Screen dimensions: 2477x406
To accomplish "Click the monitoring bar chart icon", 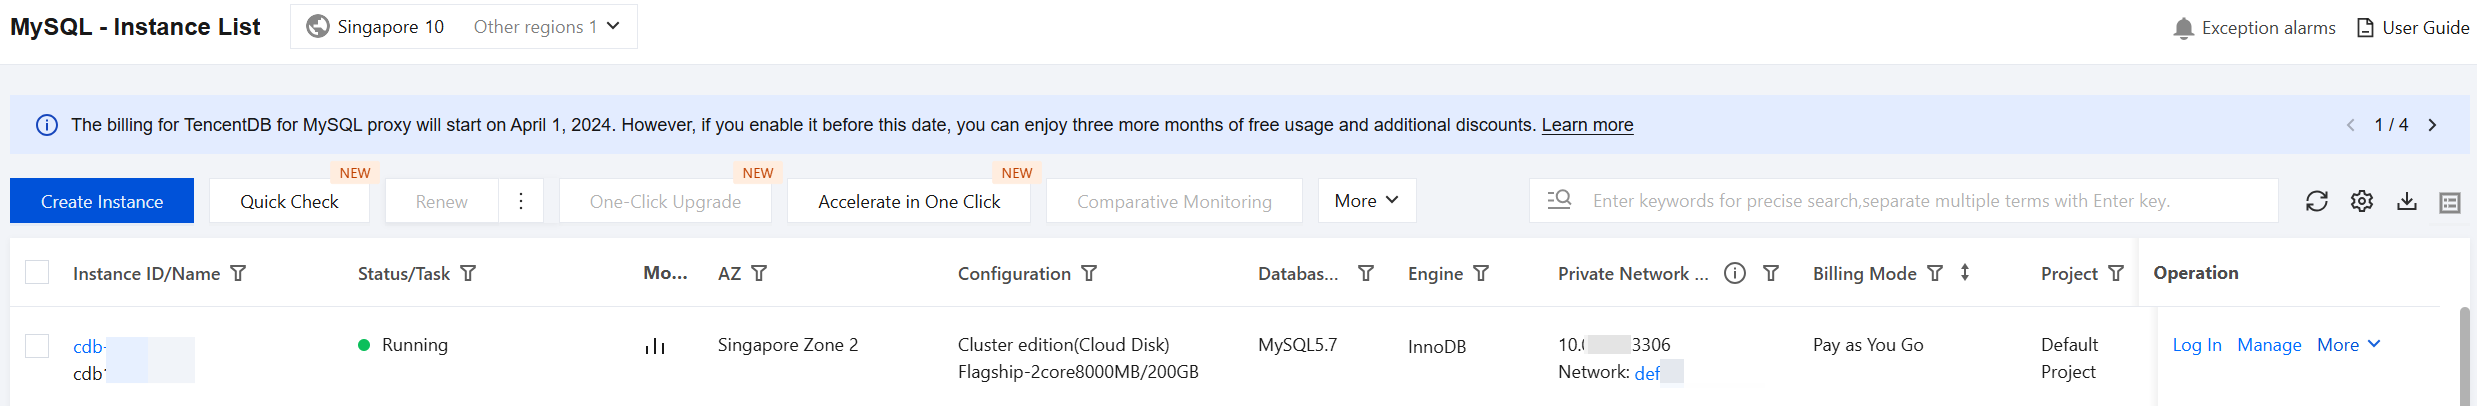I will pos(655,346).
